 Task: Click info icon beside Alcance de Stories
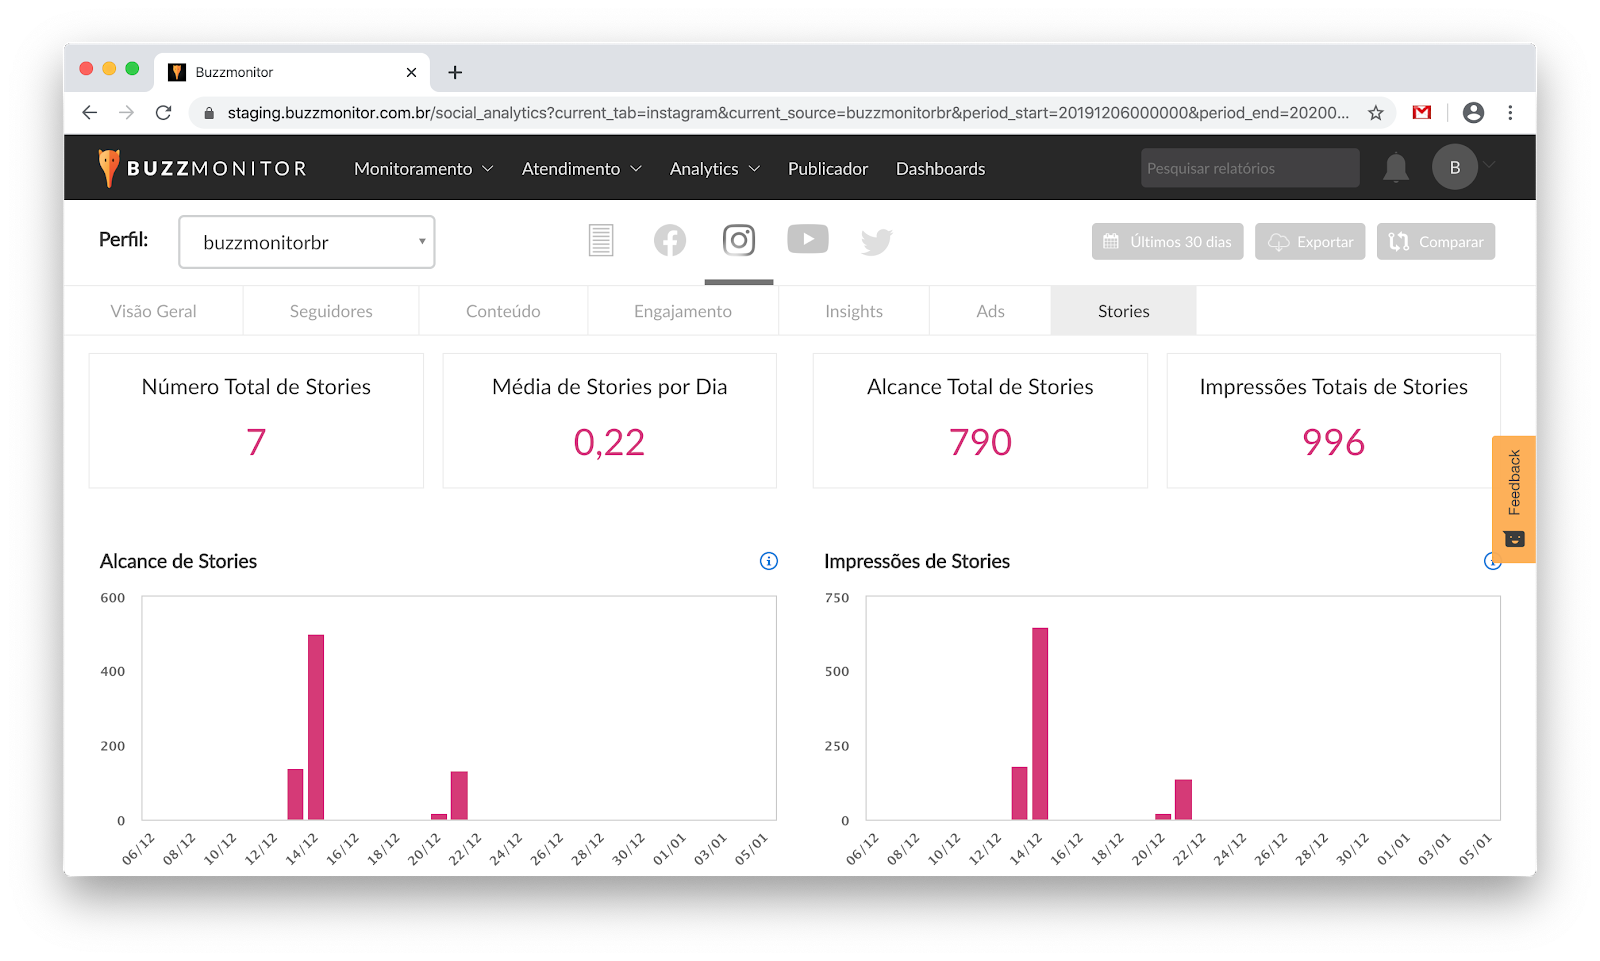click(768, 561)
